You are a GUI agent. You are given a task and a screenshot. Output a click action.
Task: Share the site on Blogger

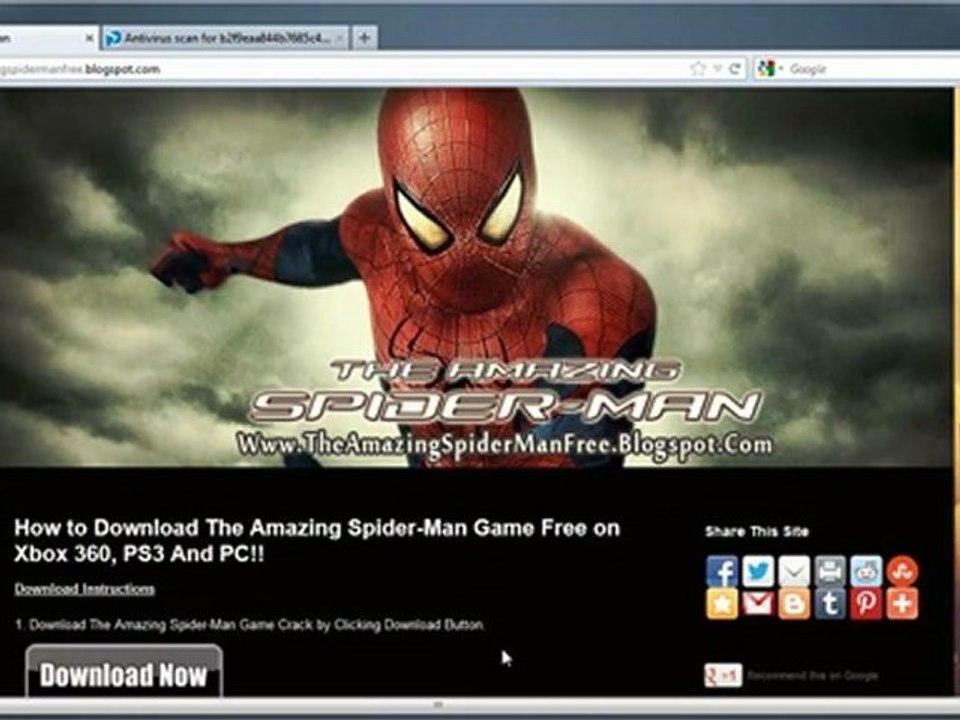coord(794,604)
